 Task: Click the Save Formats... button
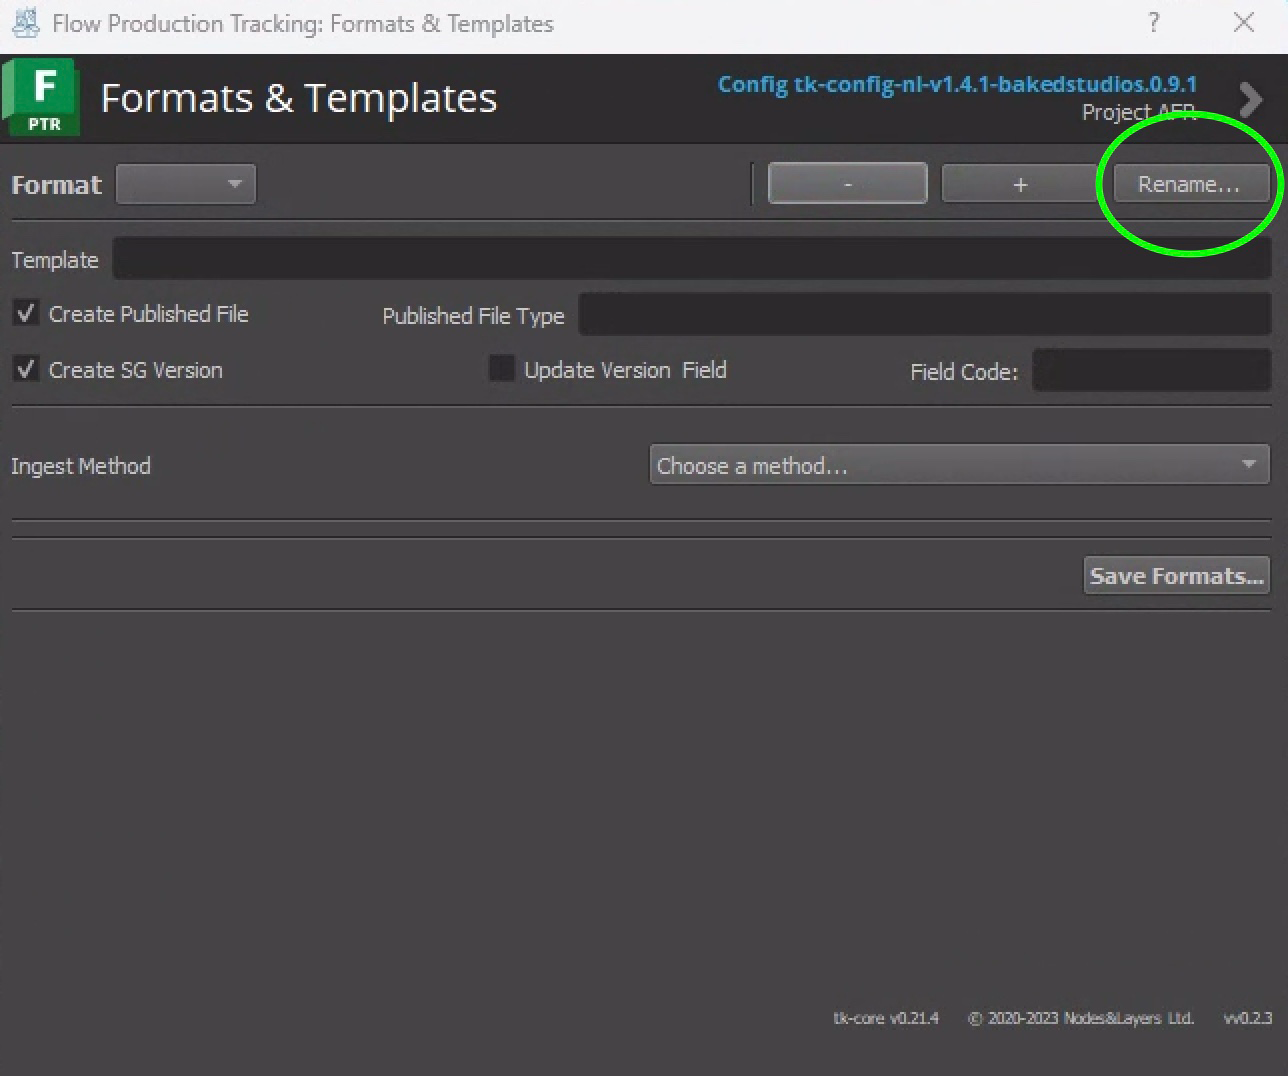point(1176,576)
